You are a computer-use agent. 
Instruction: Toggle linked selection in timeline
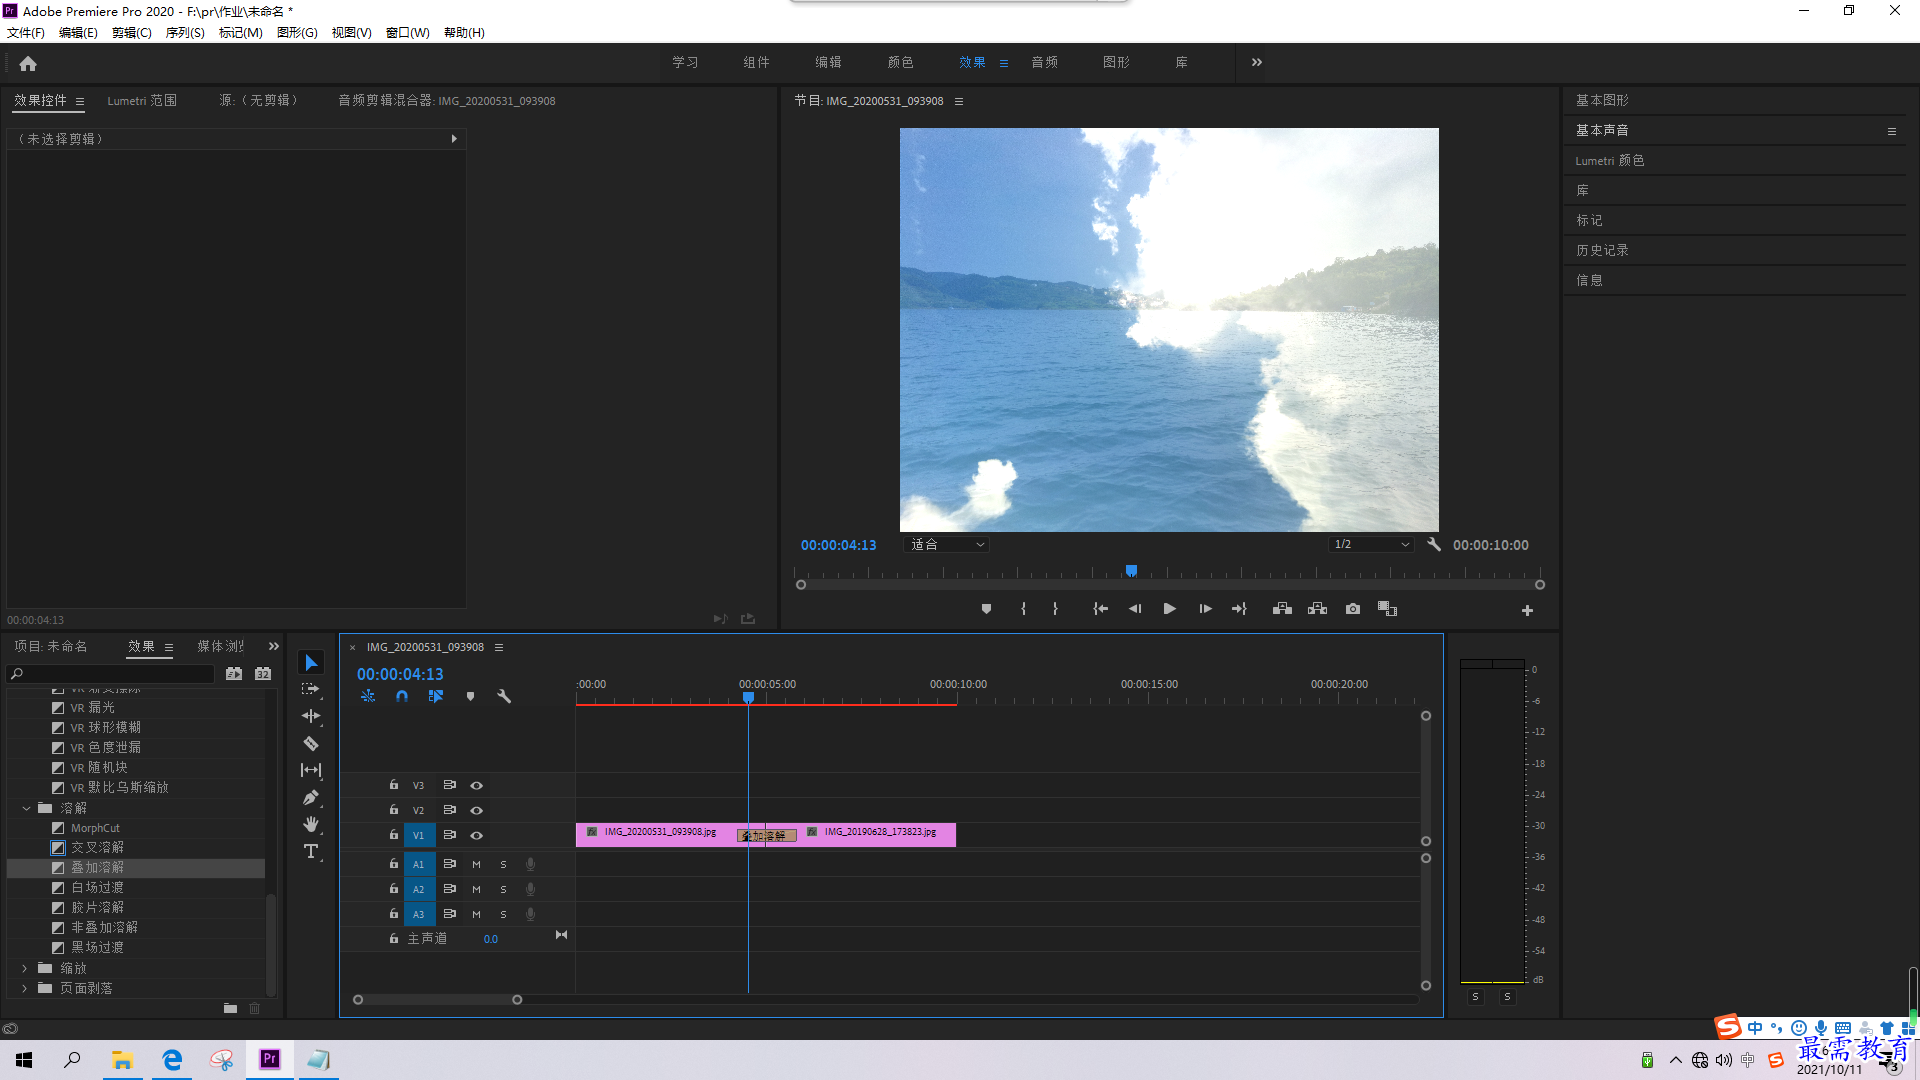(436, 696)
